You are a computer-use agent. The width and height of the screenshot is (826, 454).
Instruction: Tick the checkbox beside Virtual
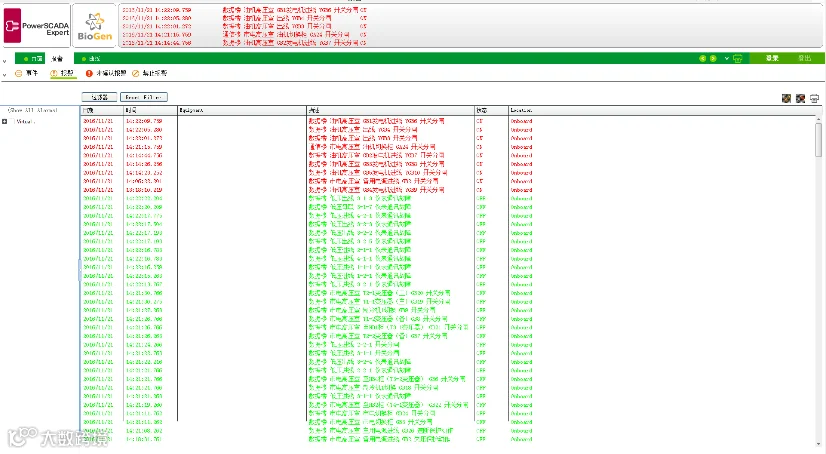12,122
